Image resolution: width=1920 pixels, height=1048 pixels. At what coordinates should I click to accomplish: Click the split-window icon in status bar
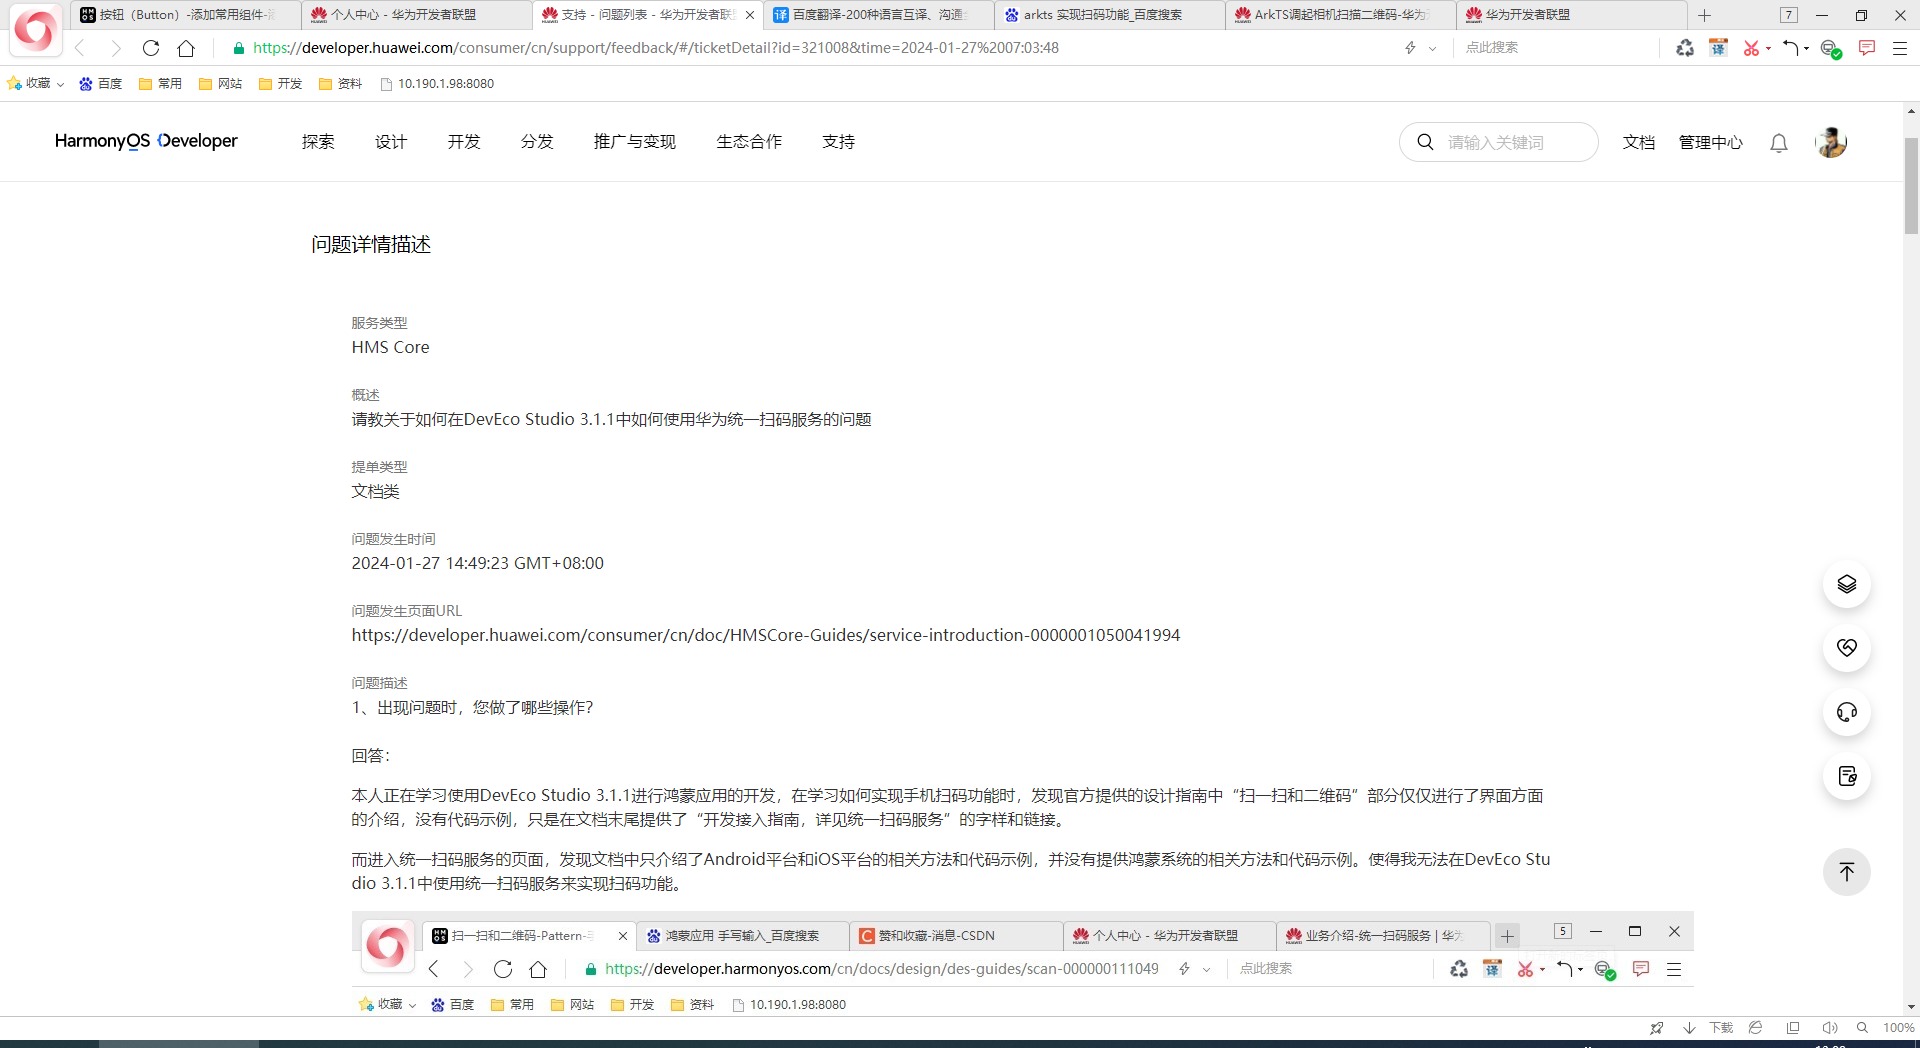1793,1028
